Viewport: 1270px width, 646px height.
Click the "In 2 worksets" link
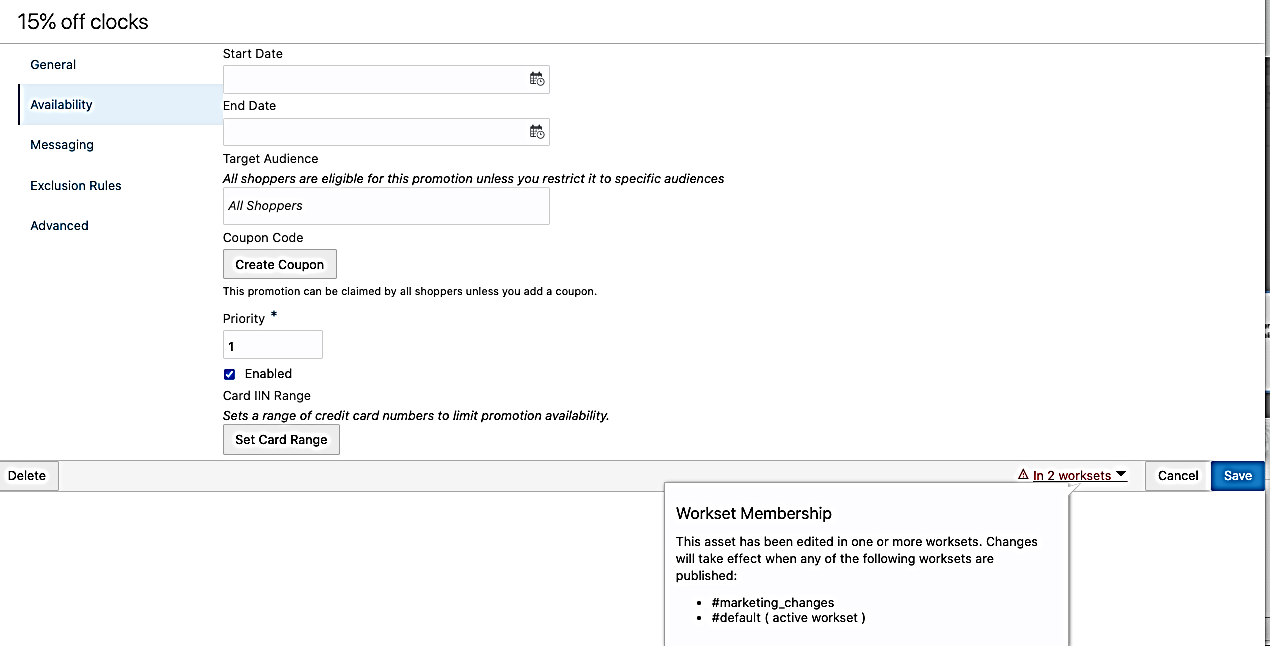tap(1072, 476)
